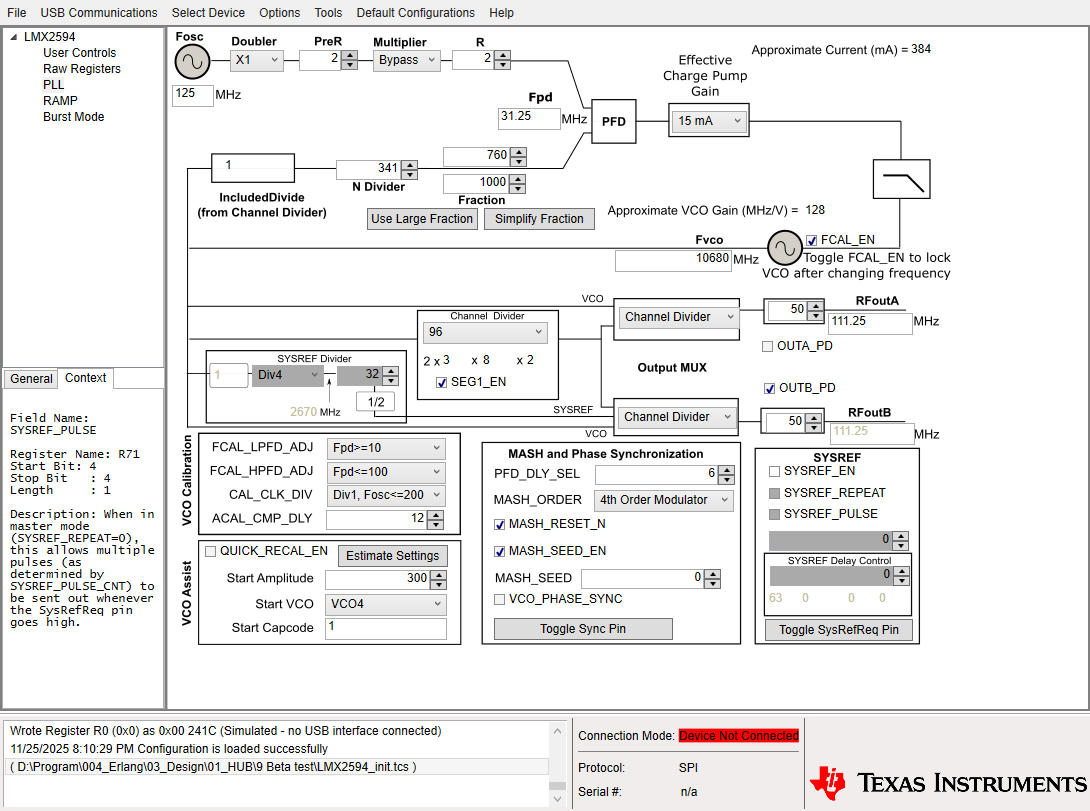Viewport: 1090px width, 811px height.
Task: Open the MASH_ORDER dropdown
Action: (x=663, y=500)
